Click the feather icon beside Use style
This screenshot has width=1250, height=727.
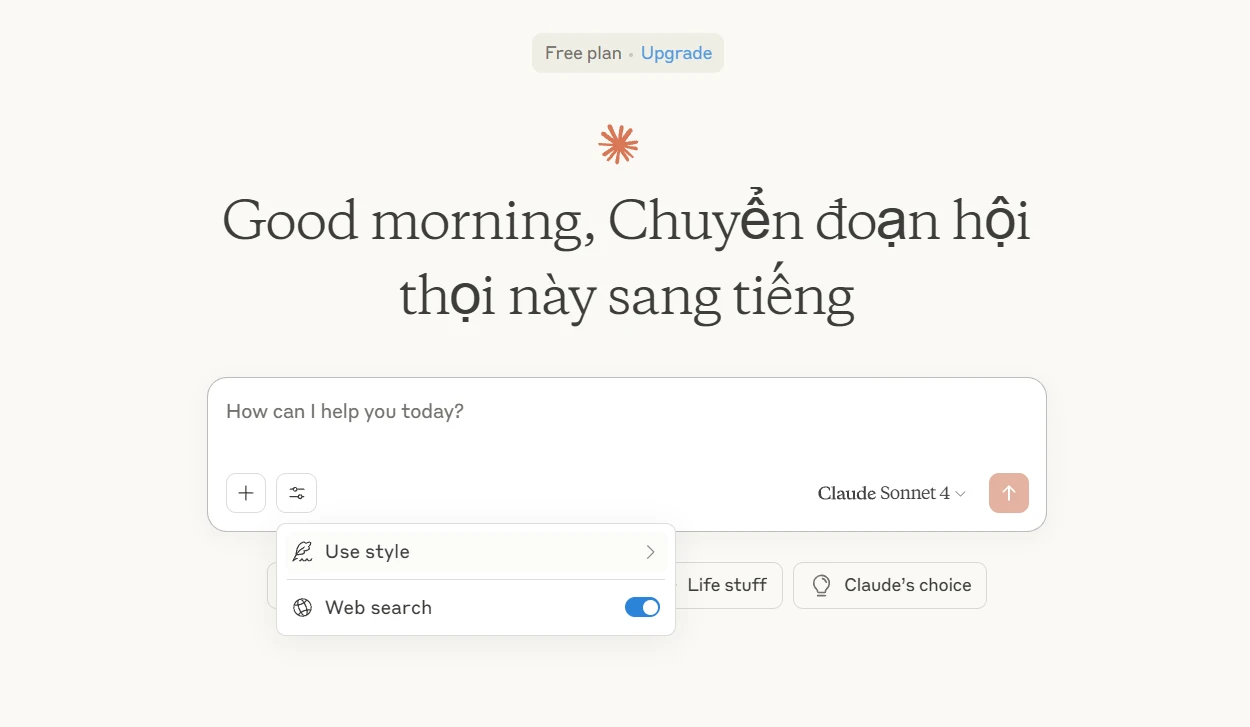(x=302, y=552)
